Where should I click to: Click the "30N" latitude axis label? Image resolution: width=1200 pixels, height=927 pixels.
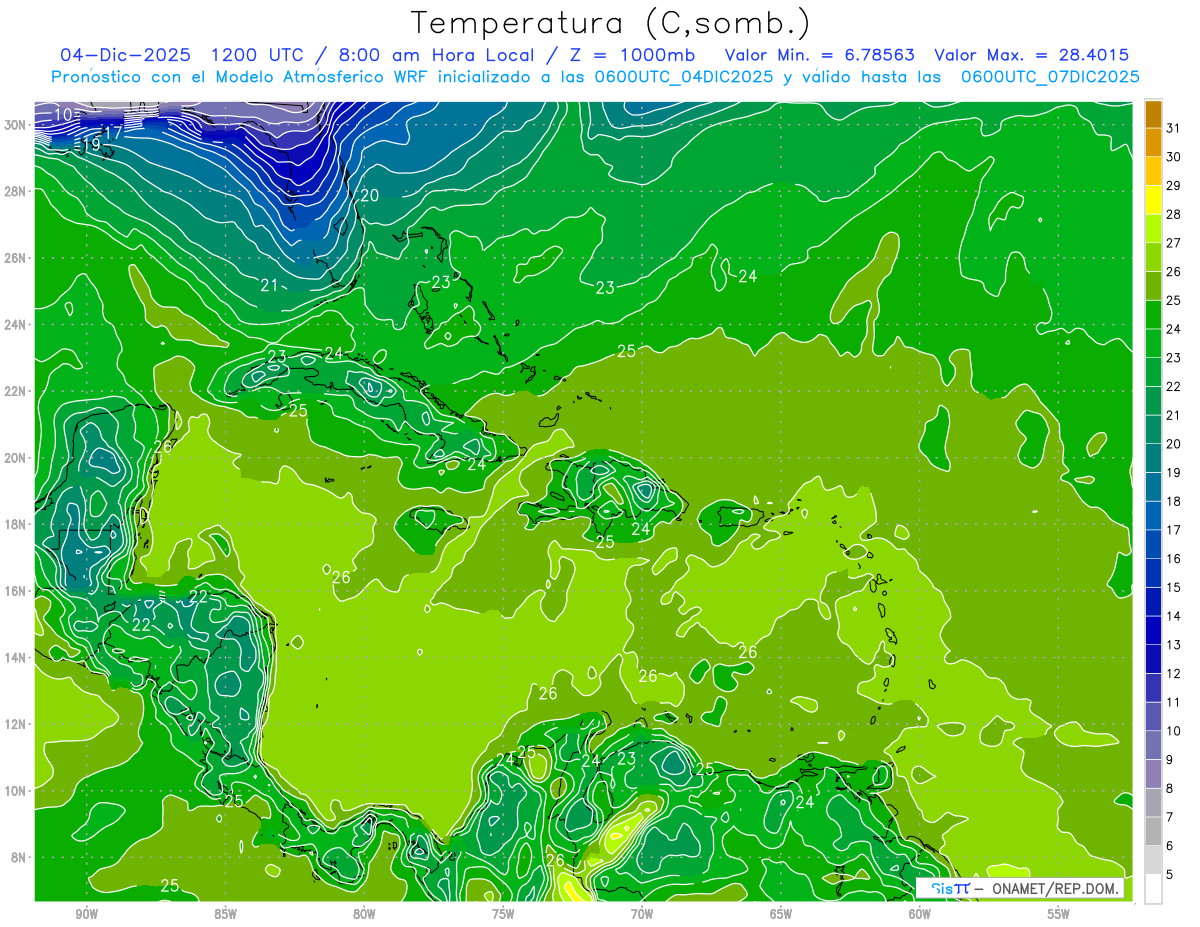[x=16, y=125]
